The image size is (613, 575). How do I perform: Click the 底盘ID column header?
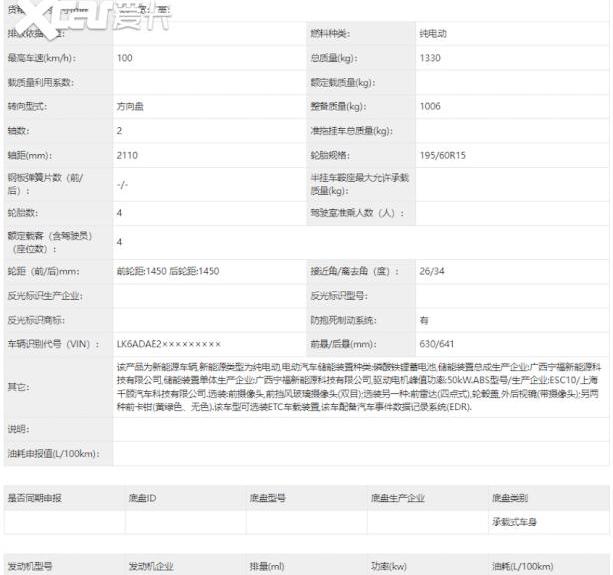(x=142, y=498)
